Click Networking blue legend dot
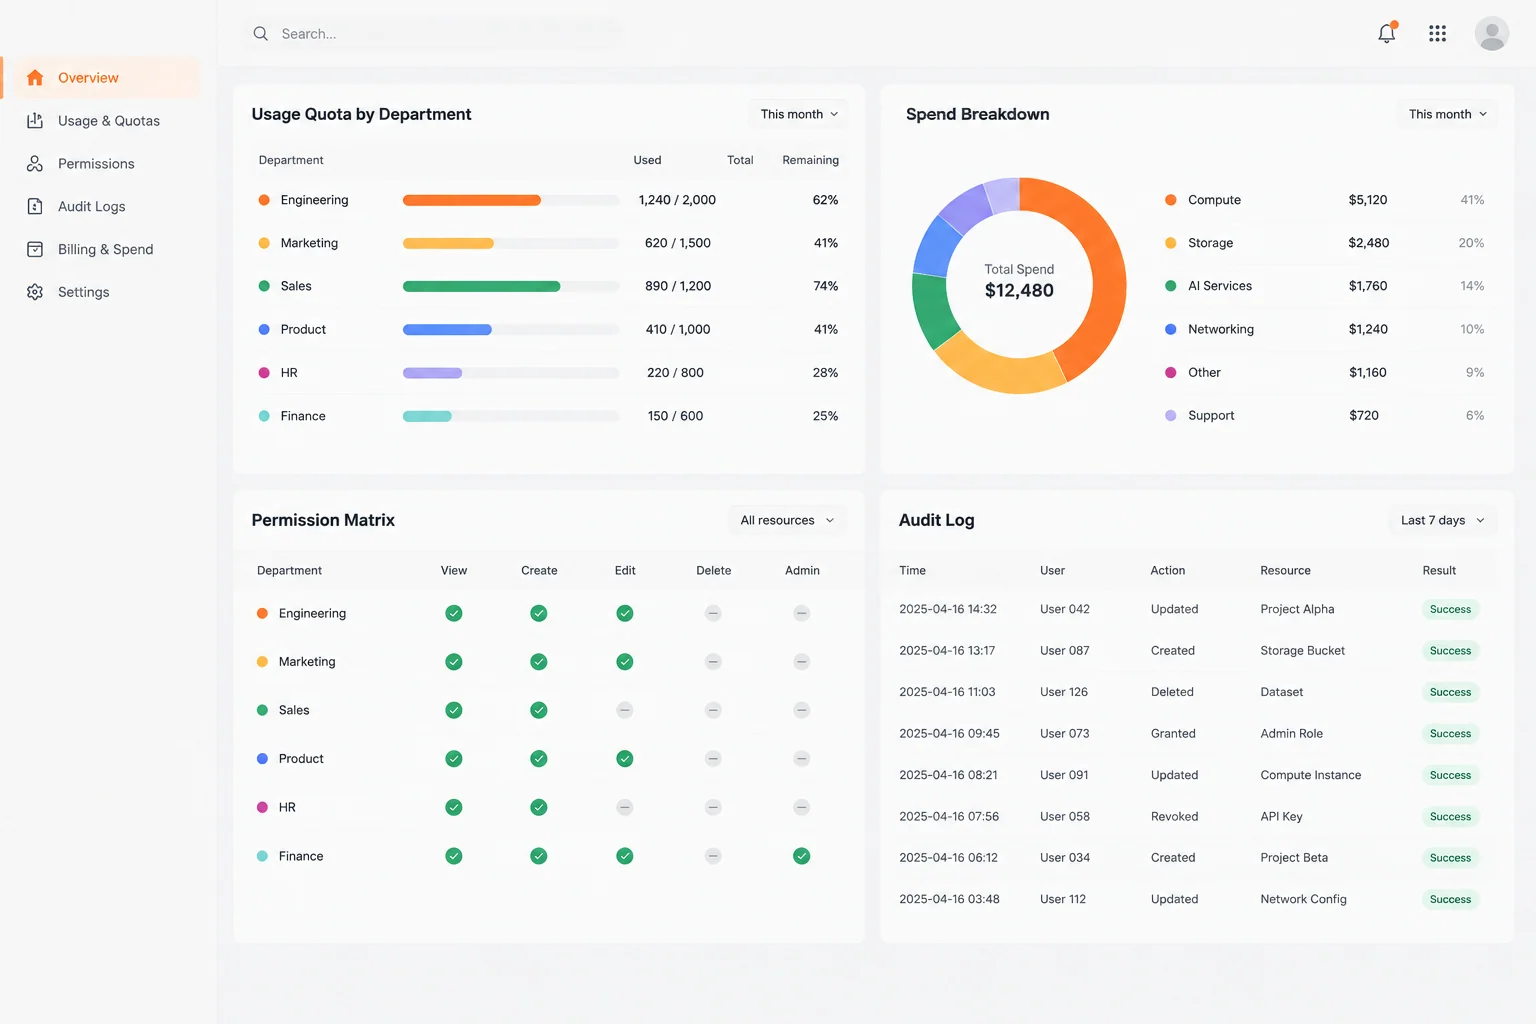The image size is (1536, 1024). point(1170,329)
